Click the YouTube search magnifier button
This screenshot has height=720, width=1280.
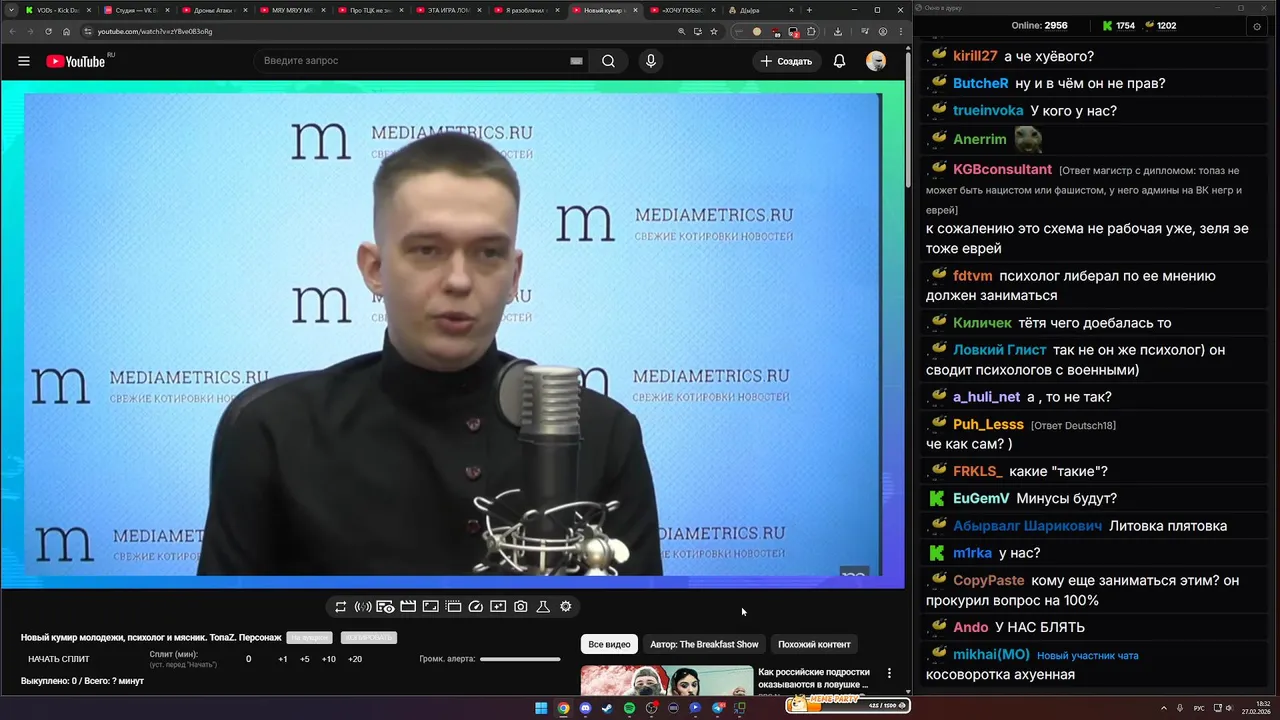pyautogui.click(x=608, y=61)
